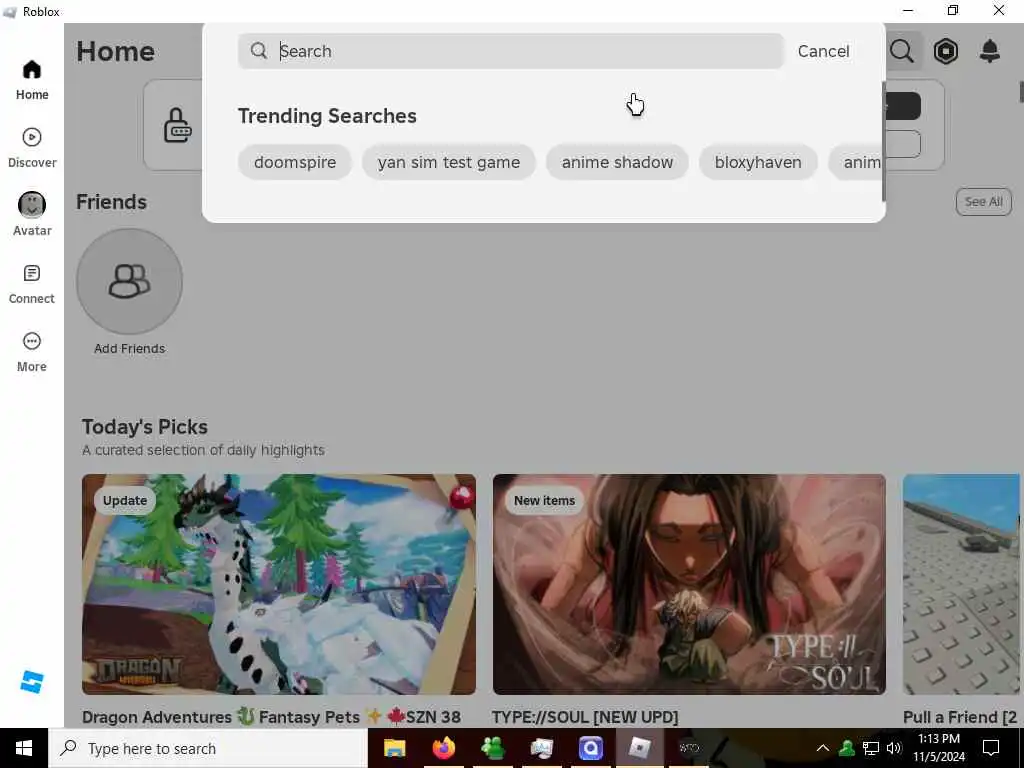Screen dimensions: 1024x768
Task: Open the notifications bell
Action: click(x=990, y=51)
